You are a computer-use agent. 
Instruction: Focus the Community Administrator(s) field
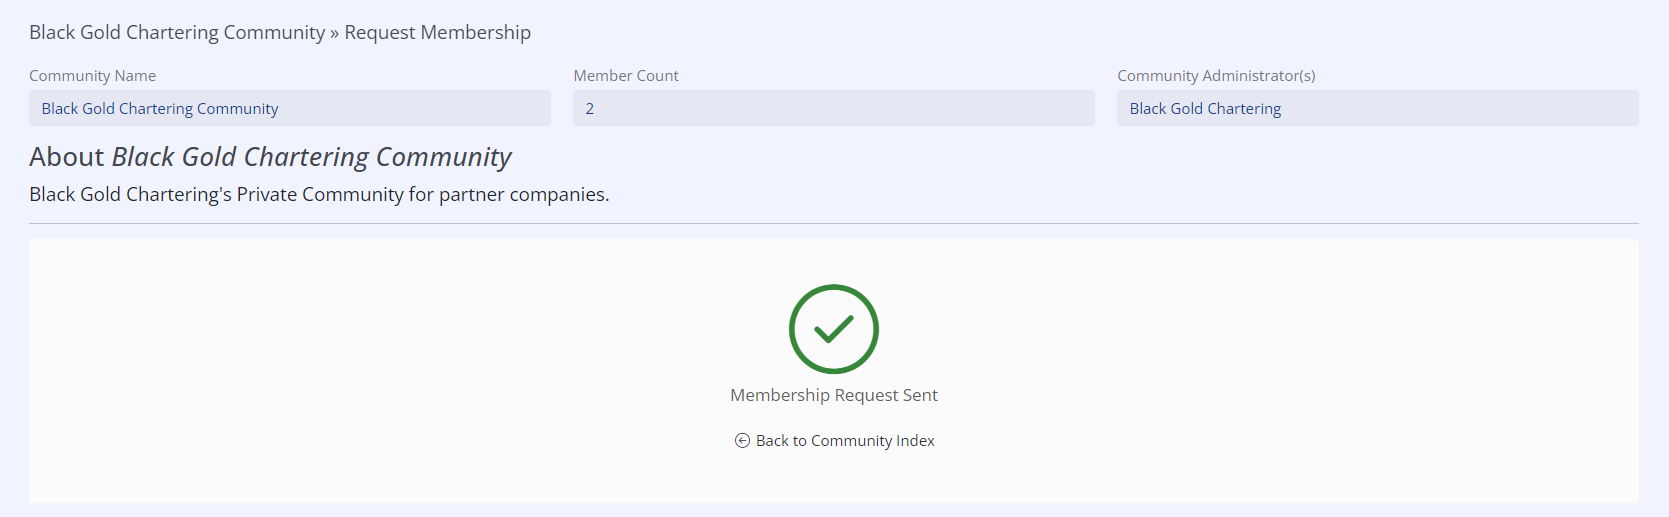click(1377, 108)
